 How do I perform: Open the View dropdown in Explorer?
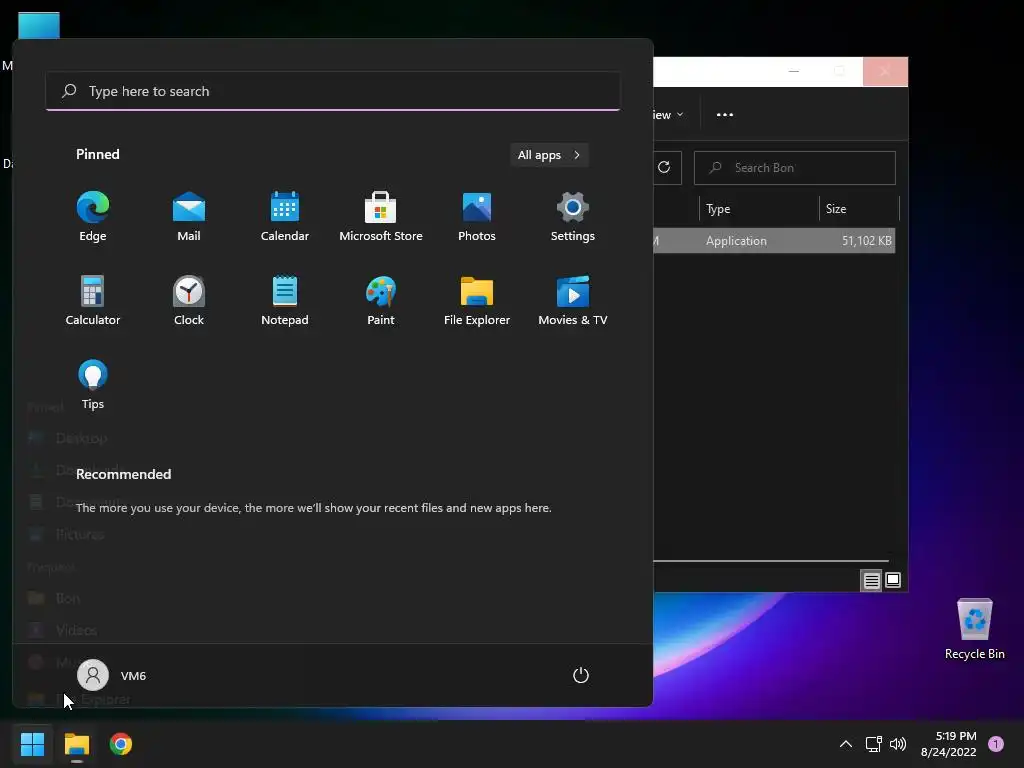[x=668, y=115]
